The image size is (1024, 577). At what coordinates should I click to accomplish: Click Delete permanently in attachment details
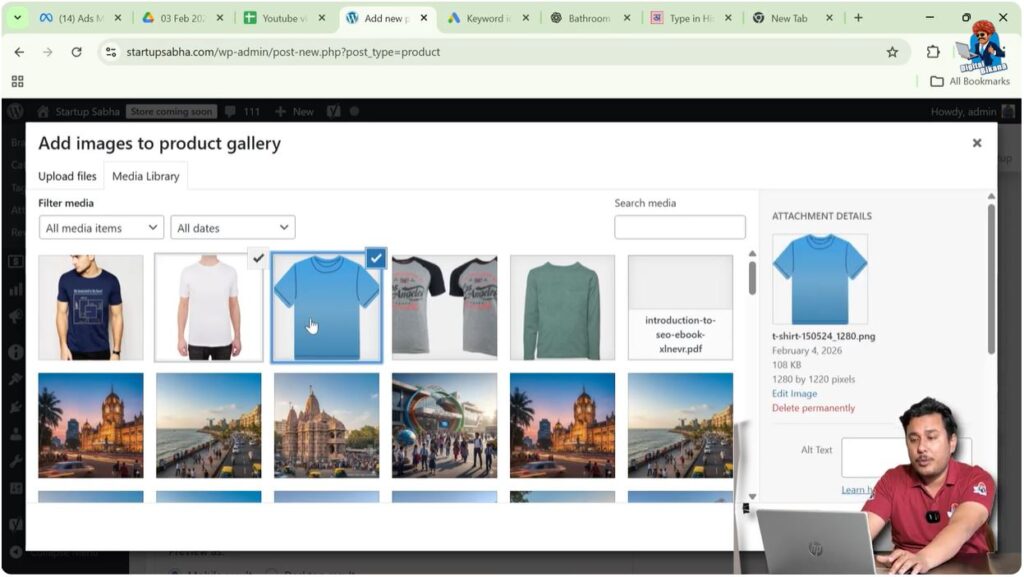[x=814, y=408]
